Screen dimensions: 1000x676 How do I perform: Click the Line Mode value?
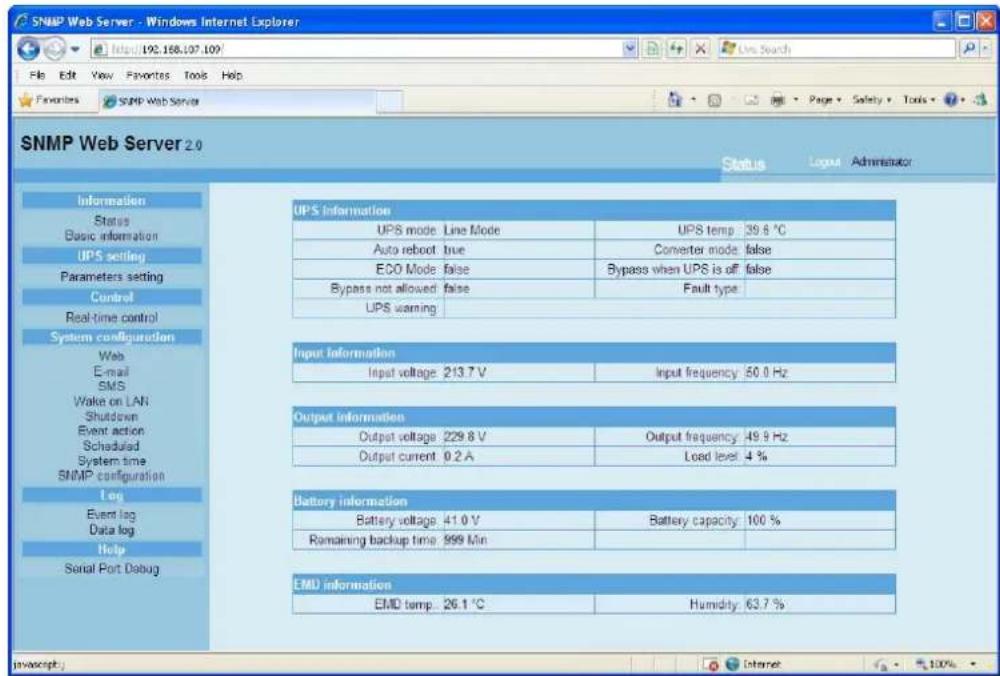(472, 231)
